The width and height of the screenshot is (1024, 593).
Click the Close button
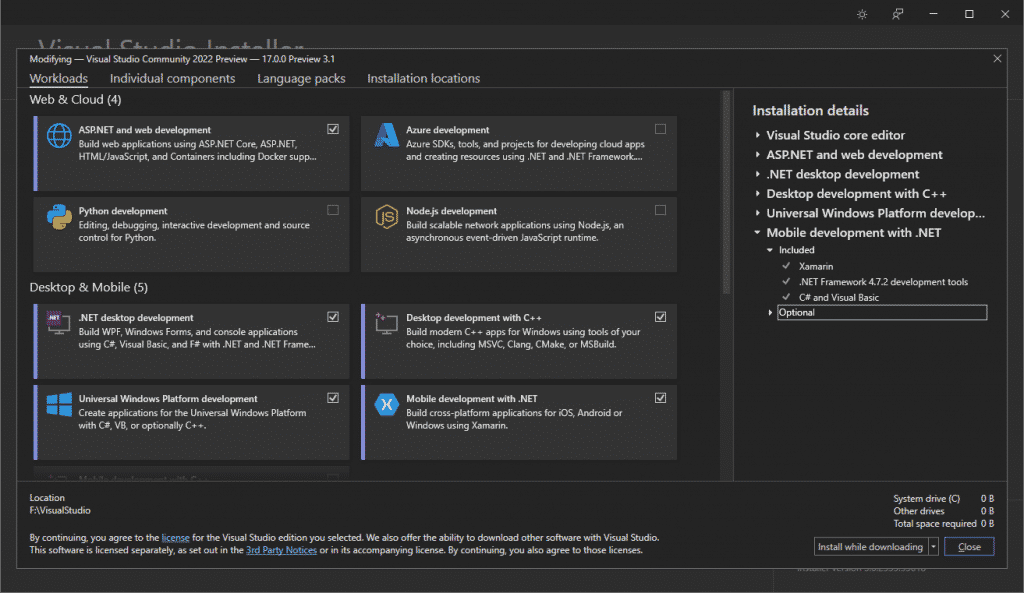(x=969, y=547)
